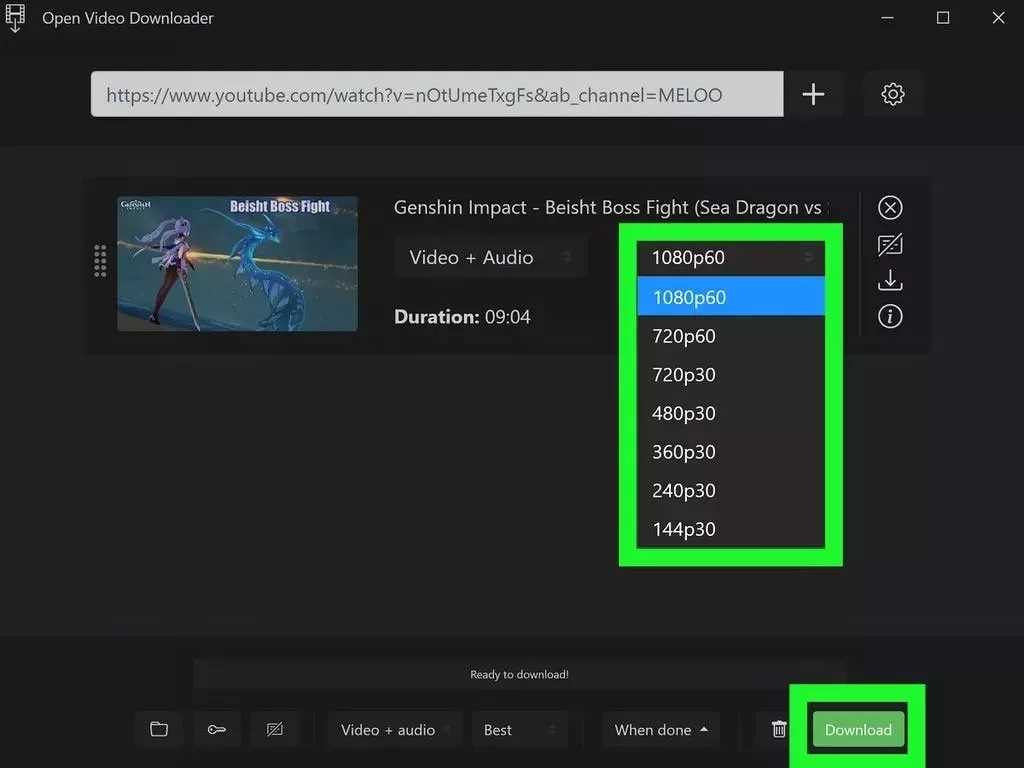This screenshot has height=768, width=1024.
Task: Click the video thumbnail preview
Action: pyautogui.click(x=237, y=261)
